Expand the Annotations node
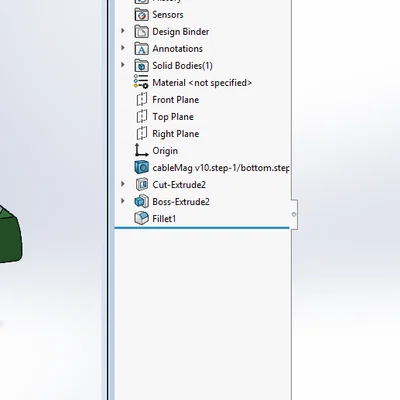The height and width of the screenshot is (400, 400). pyautogui.click(x=123, y=48)
